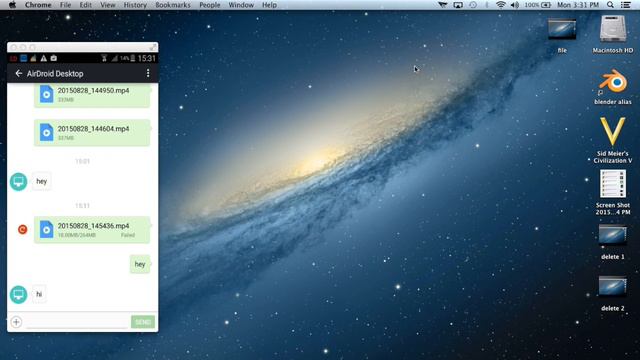Viewport: 640px width, 360px height.
Task: Click the plus attachment button
Action: click(16, 322)
